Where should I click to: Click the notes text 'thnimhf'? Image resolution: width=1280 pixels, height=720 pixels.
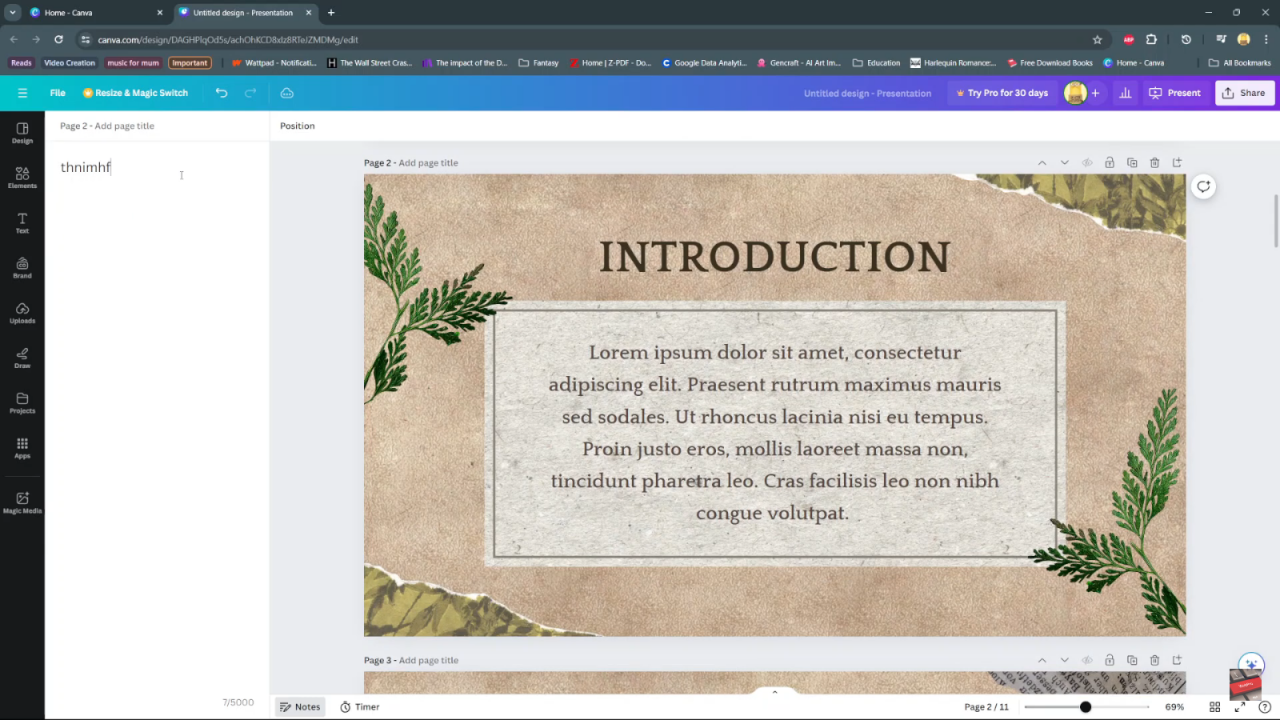[86, 167]
